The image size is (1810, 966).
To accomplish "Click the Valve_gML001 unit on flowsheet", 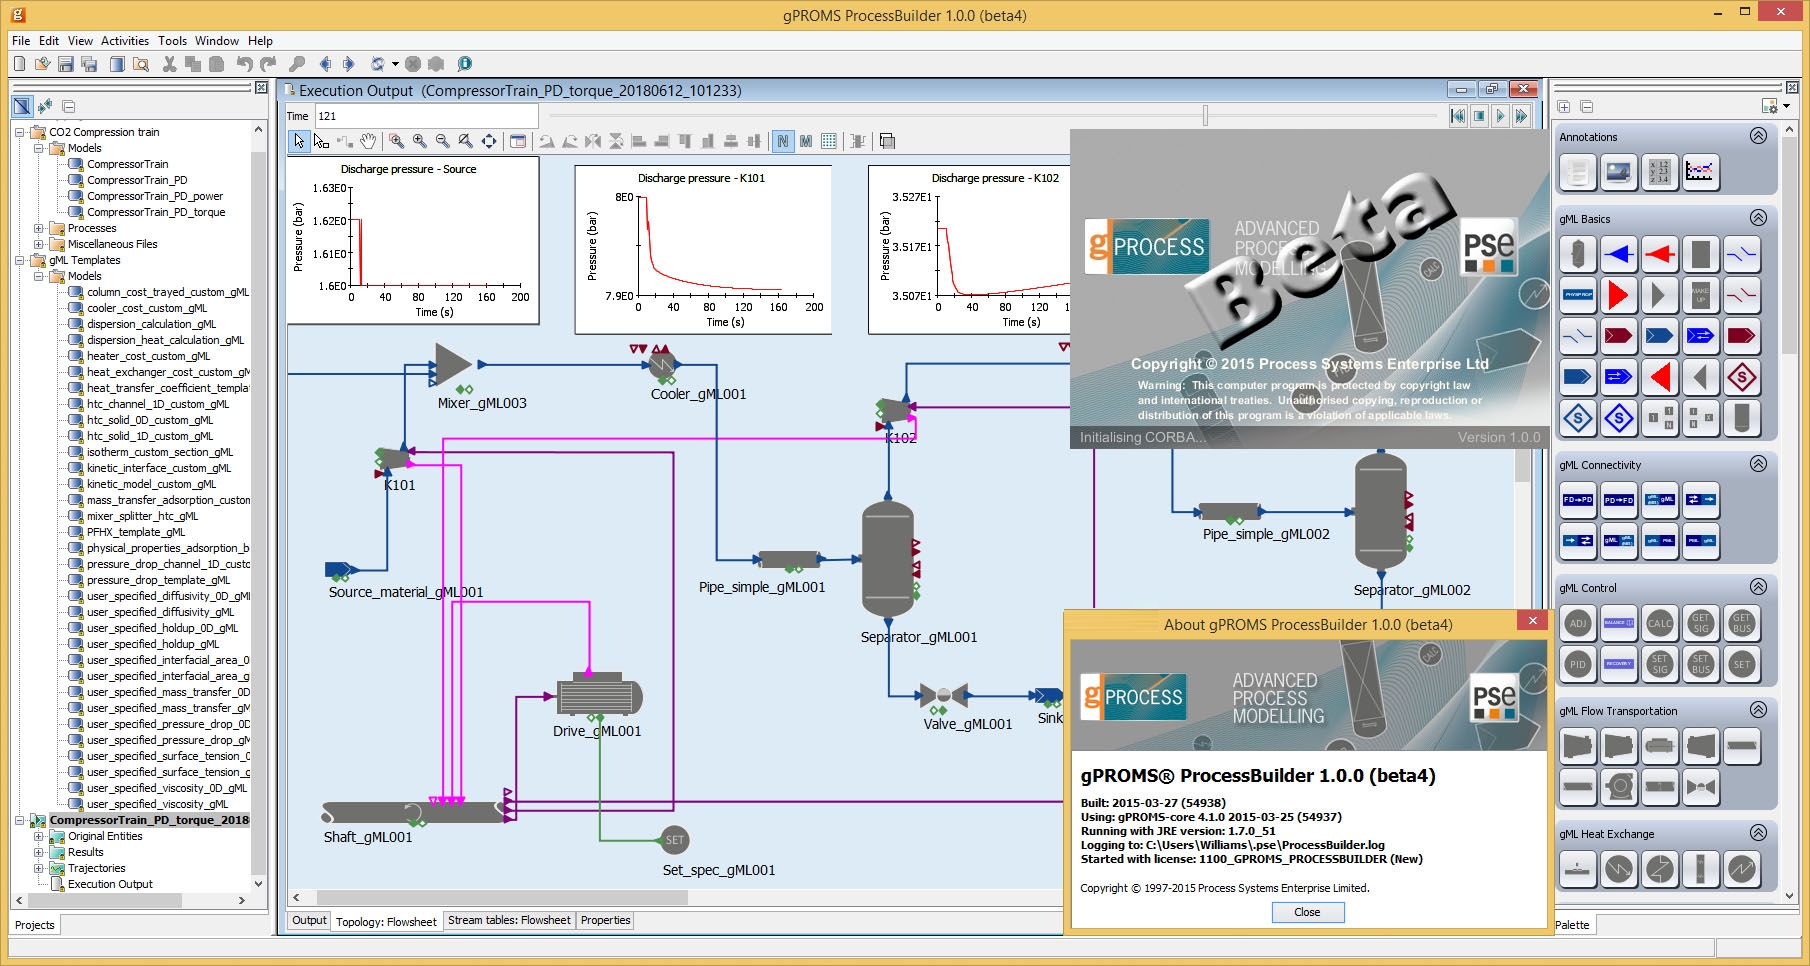I will [943, 696].
